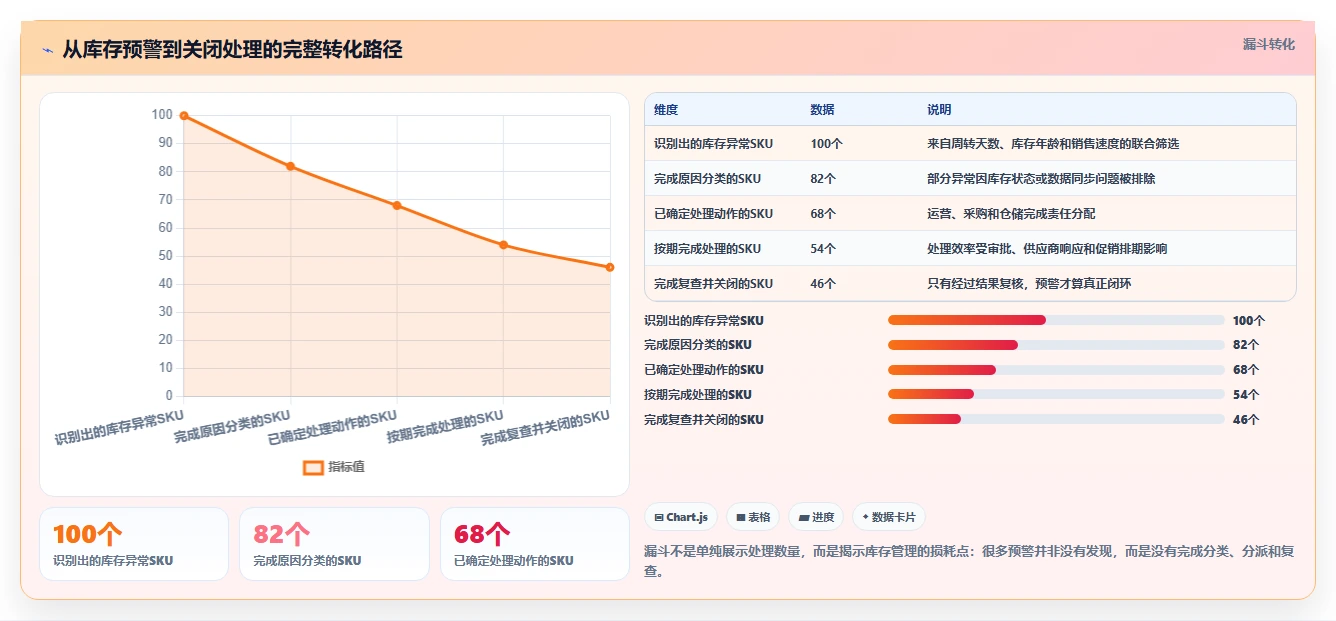Select the 进度 tag chip
The image size is (1336, 621).
[816, 517]
